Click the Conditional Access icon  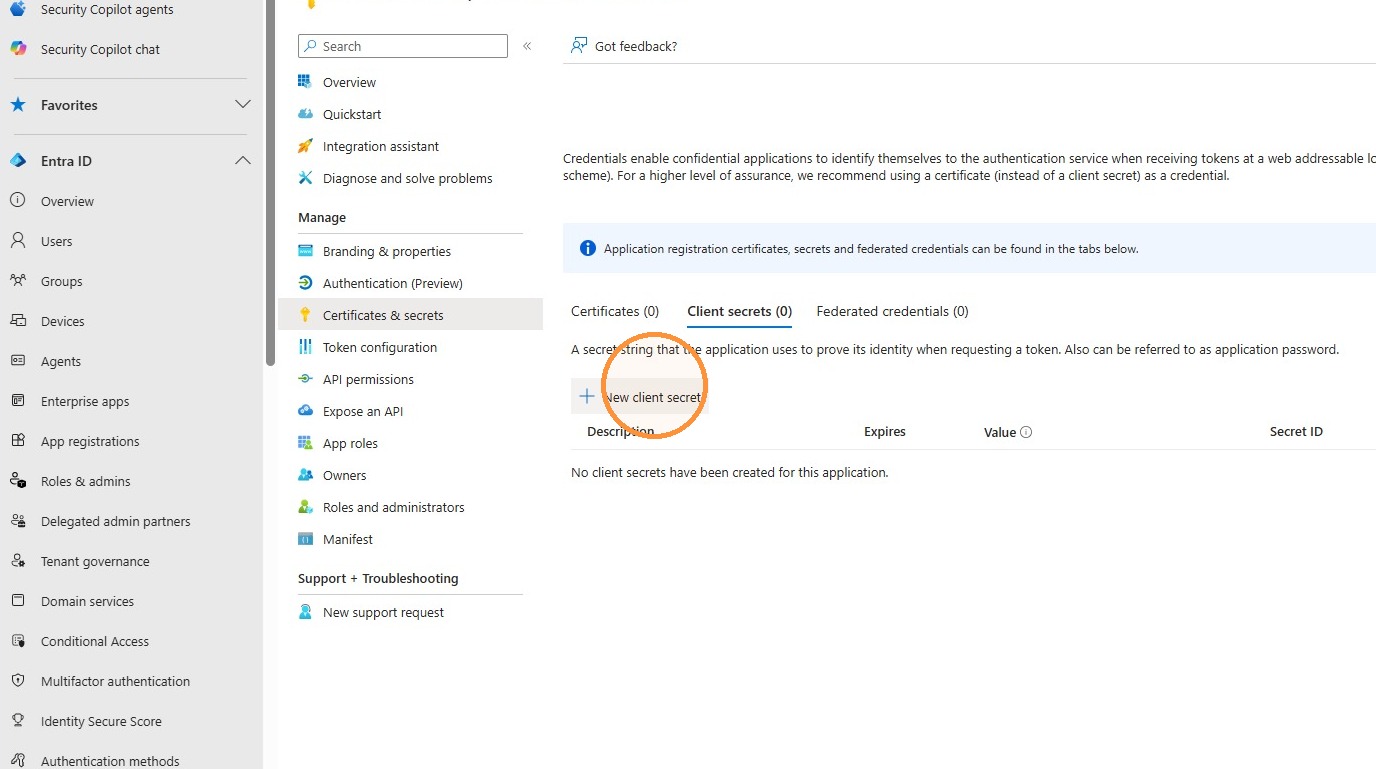pyautogui.click(x=18, y=641)
